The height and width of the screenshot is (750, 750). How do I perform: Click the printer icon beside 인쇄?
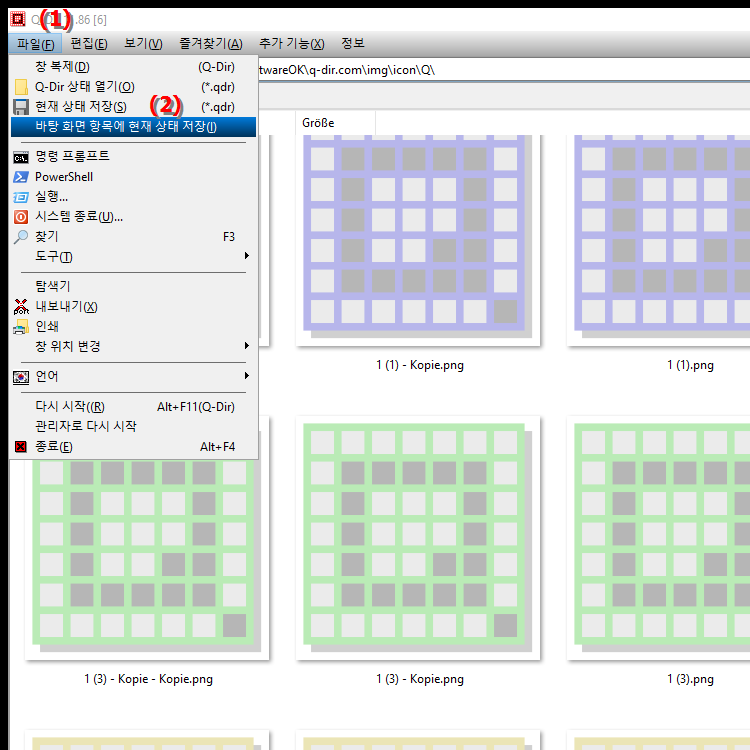[21, 327]
